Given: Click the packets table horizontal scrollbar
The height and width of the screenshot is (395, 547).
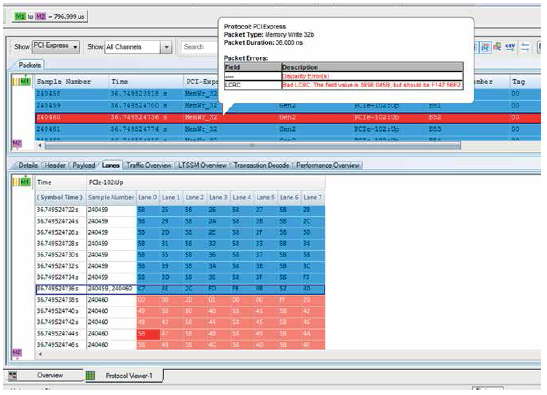Looking at the screenshot, I should (x=253, y=146).
